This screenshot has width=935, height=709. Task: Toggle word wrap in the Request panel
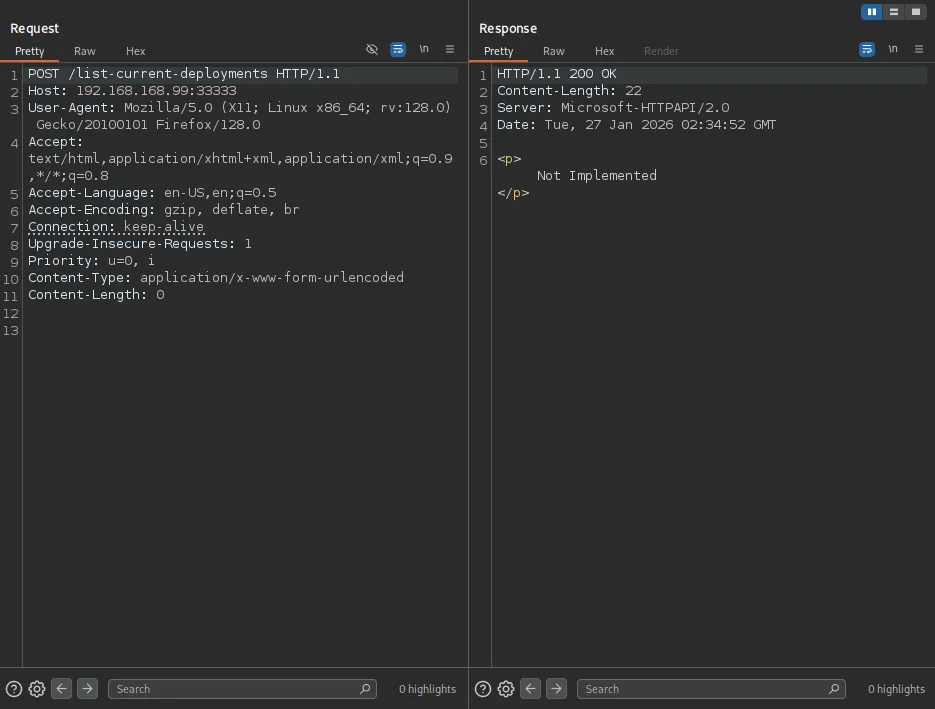click(x=398, y=49)
